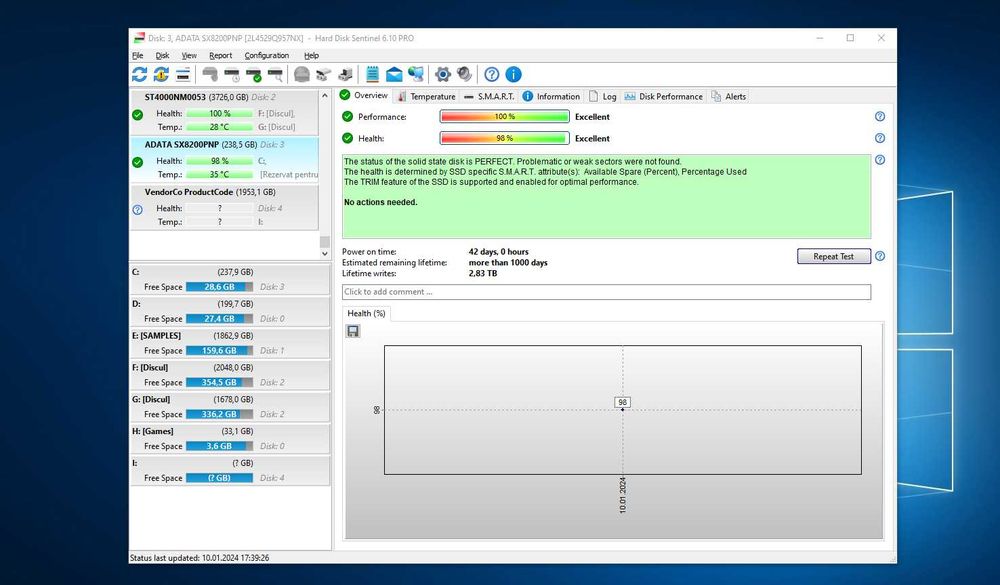This screenshot has height=585, width=1000.
Task: Click the disk with green checkmark icon
Action: (x=253, y=75)
